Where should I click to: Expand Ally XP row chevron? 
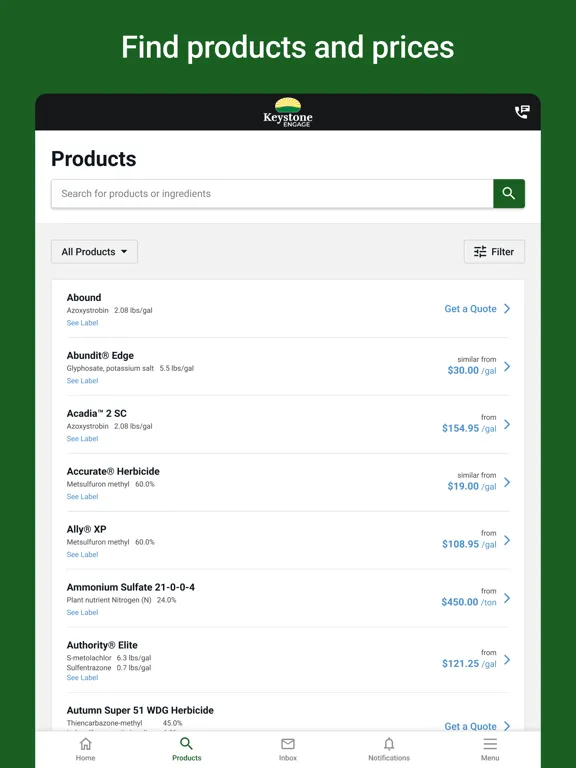point(507,540)
